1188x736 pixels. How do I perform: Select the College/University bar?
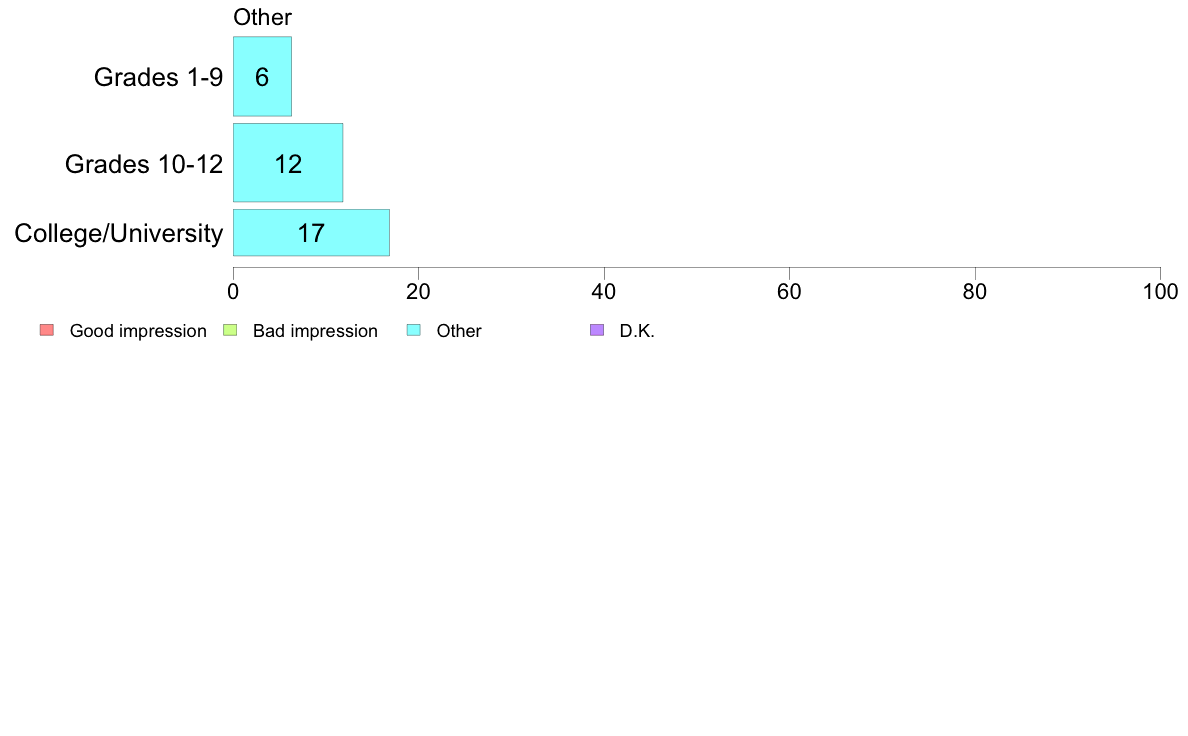(311, 233)
